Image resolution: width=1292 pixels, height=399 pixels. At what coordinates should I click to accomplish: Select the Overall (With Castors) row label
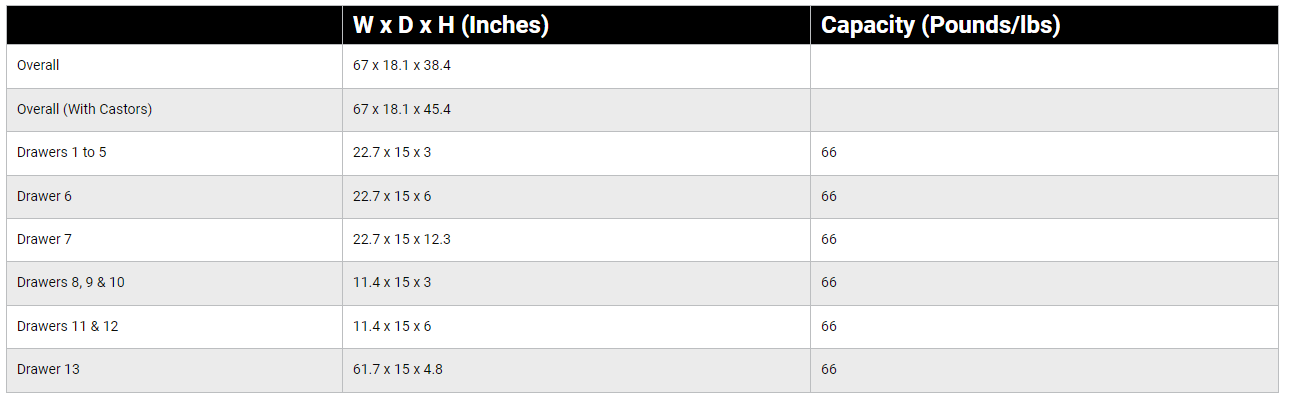pos(85,109)
